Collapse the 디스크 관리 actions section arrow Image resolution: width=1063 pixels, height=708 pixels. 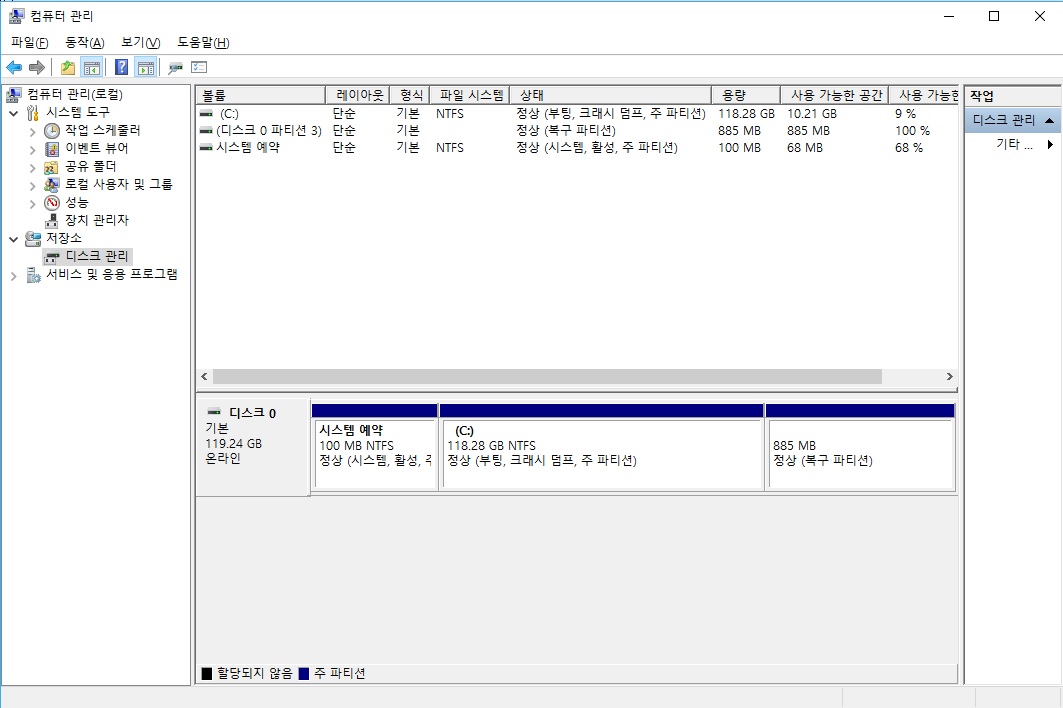coord(1049,121)
